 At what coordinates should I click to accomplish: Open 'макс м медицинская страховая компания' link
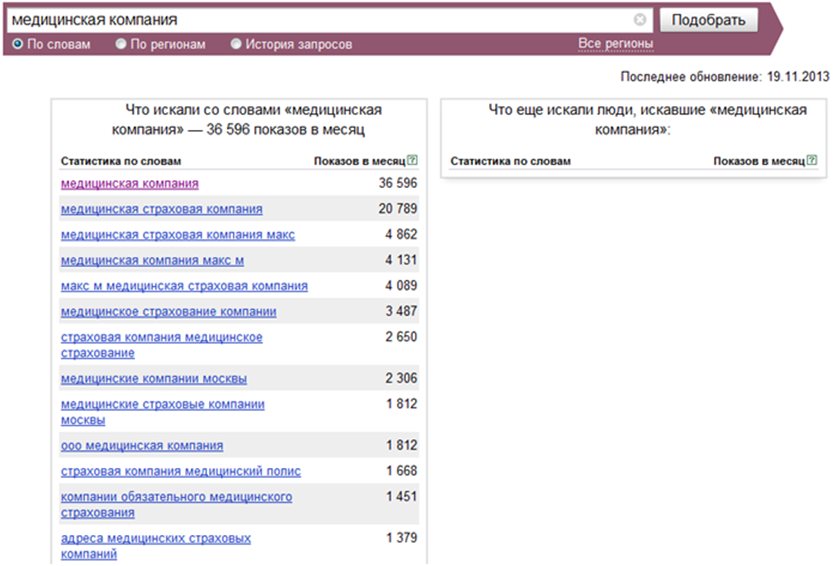point(184,286)
